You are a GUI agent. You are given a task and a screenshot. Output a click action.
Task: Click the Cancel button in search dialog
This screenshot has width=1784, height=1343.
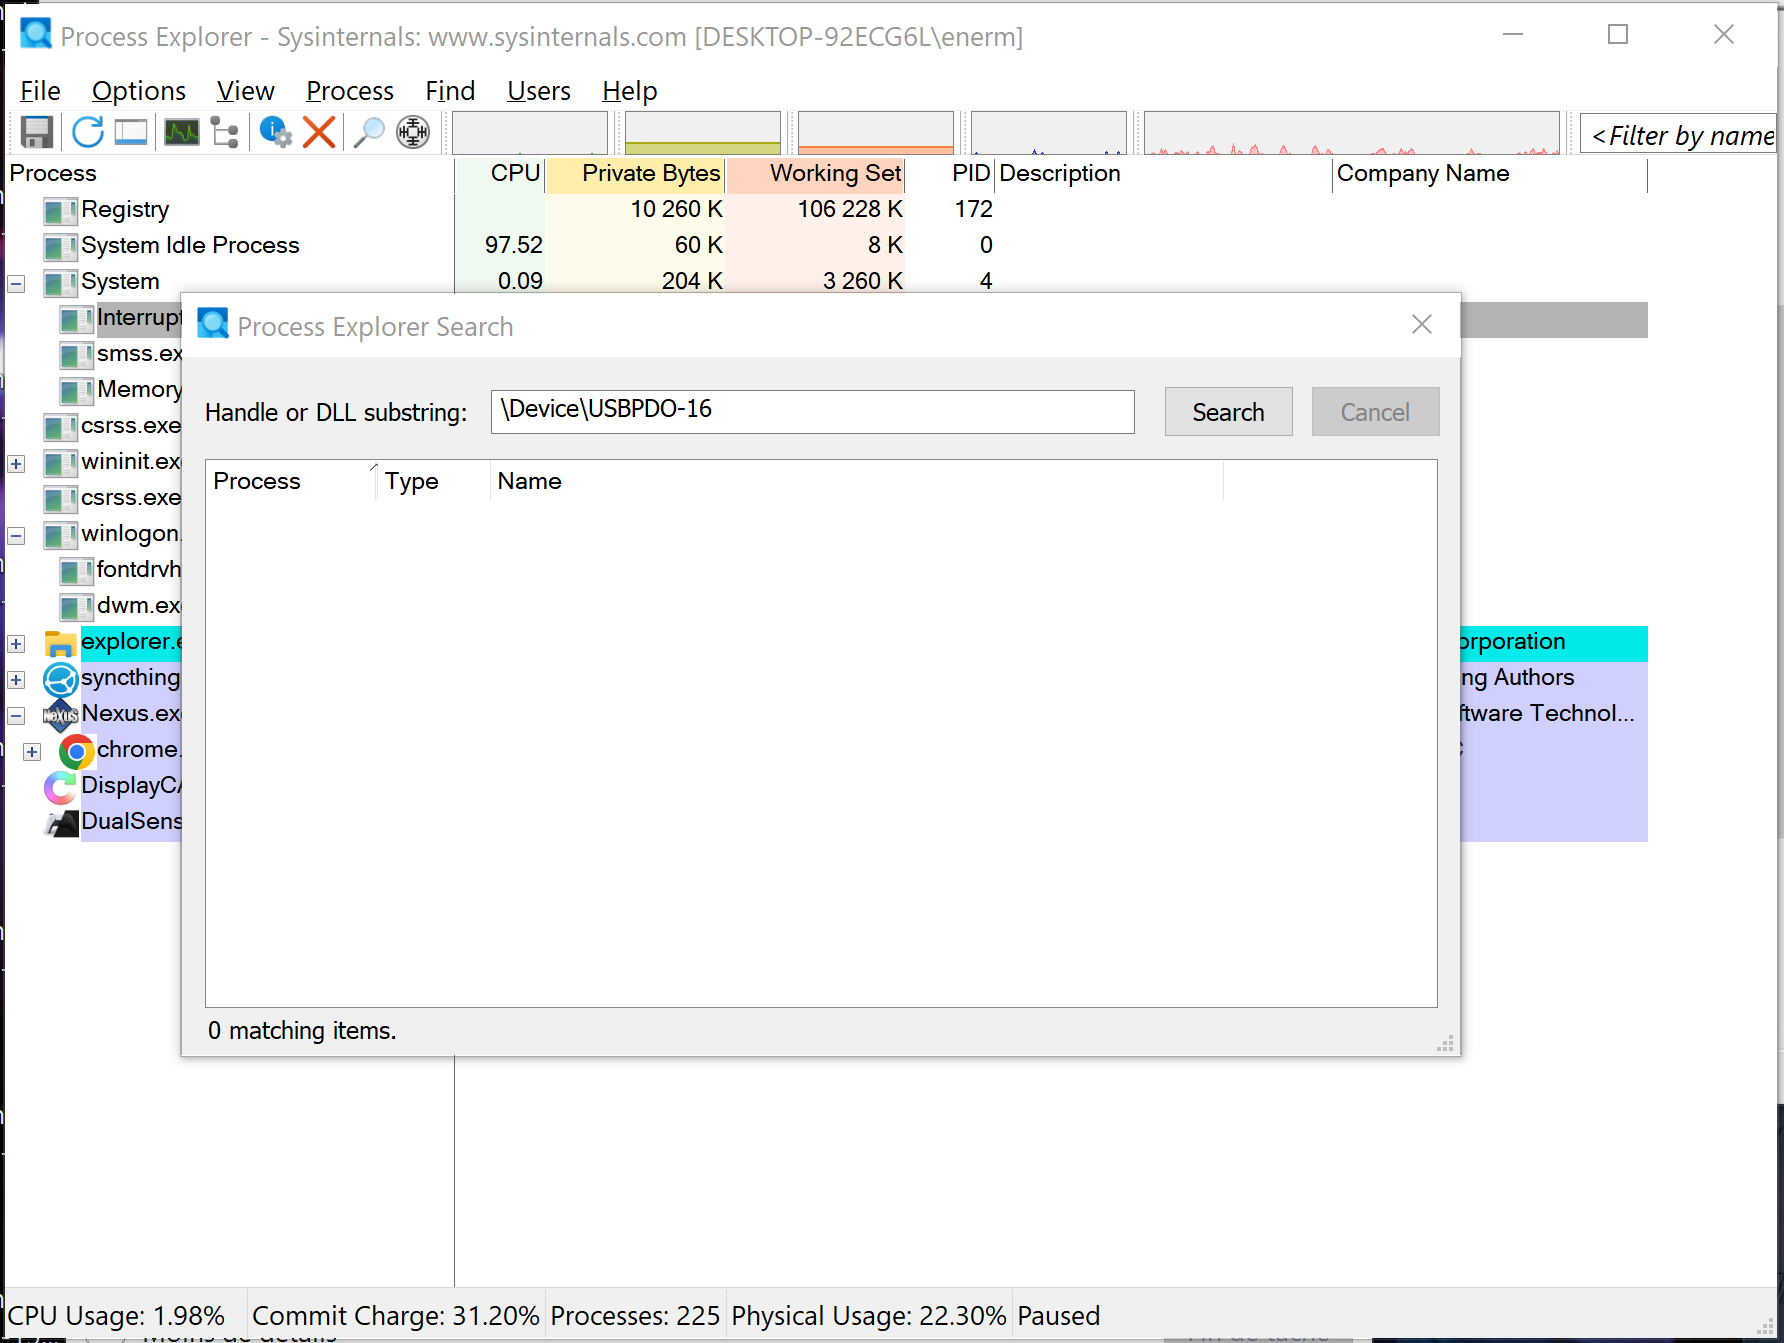pos(1375,412)
